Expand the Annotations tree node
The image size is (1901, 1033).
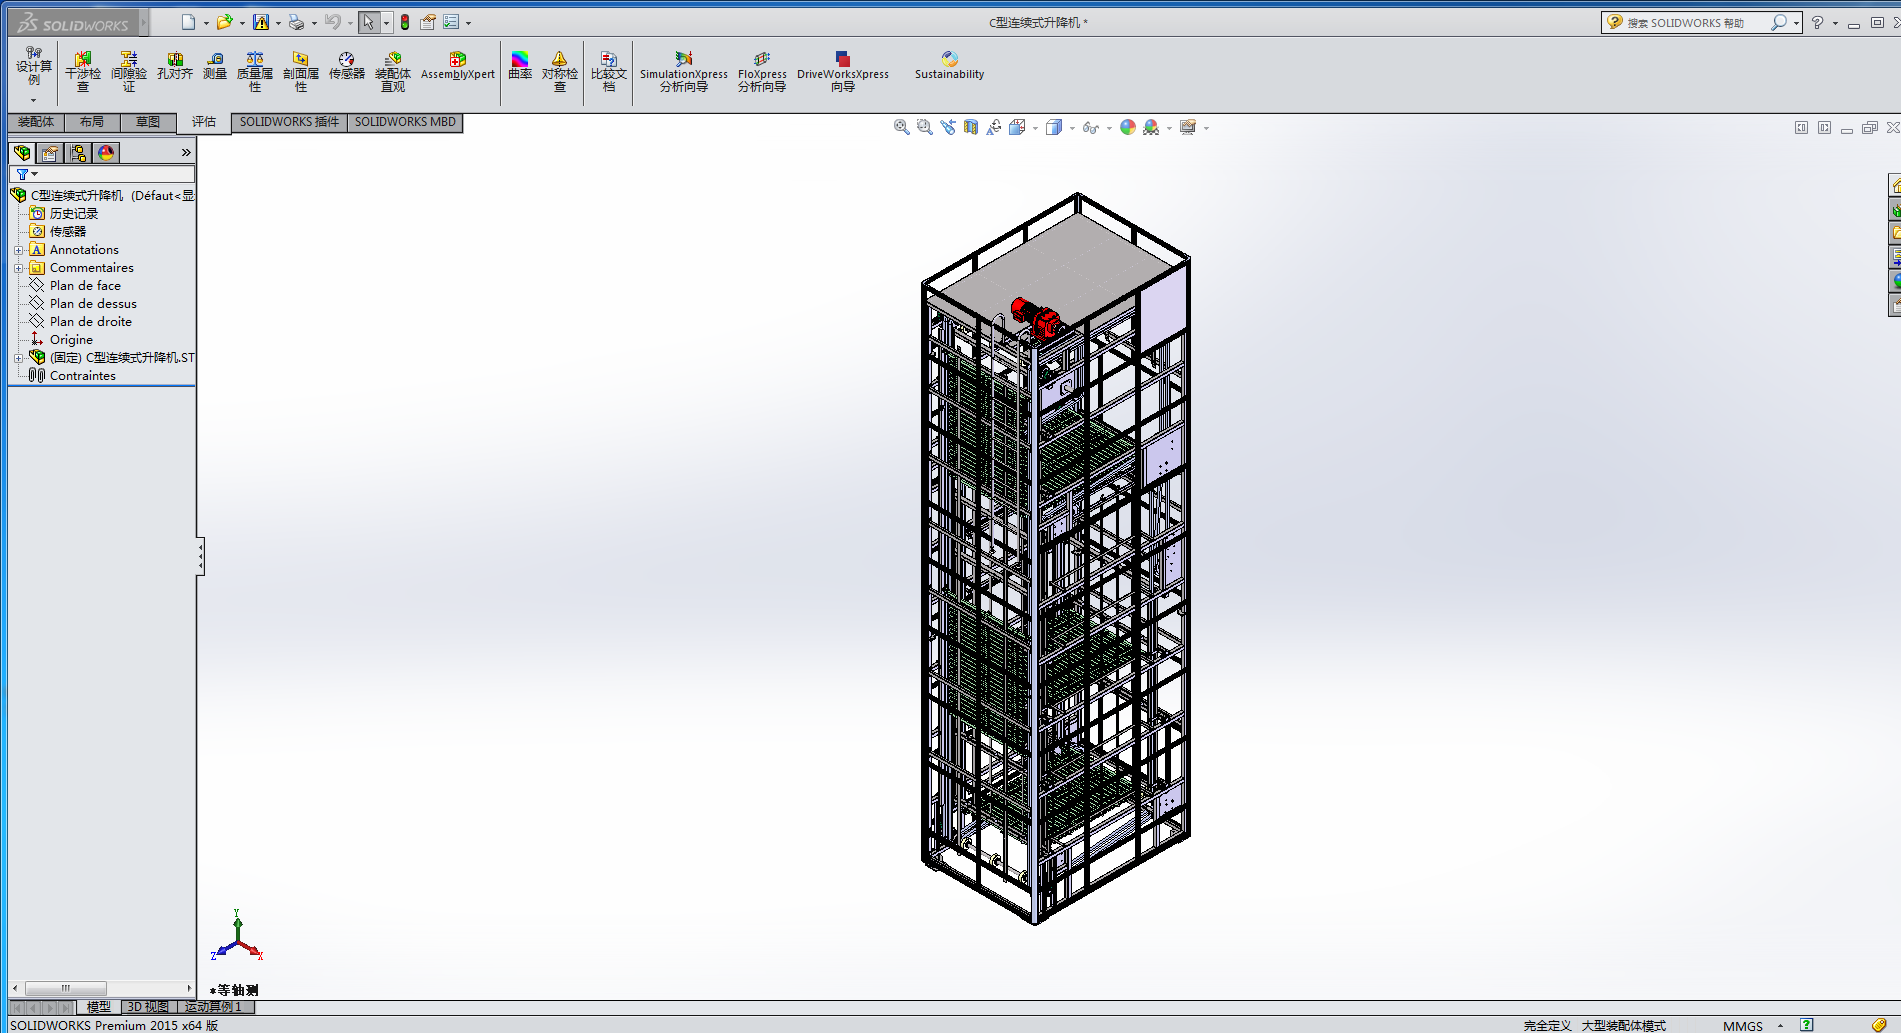(x=18, y=250)
